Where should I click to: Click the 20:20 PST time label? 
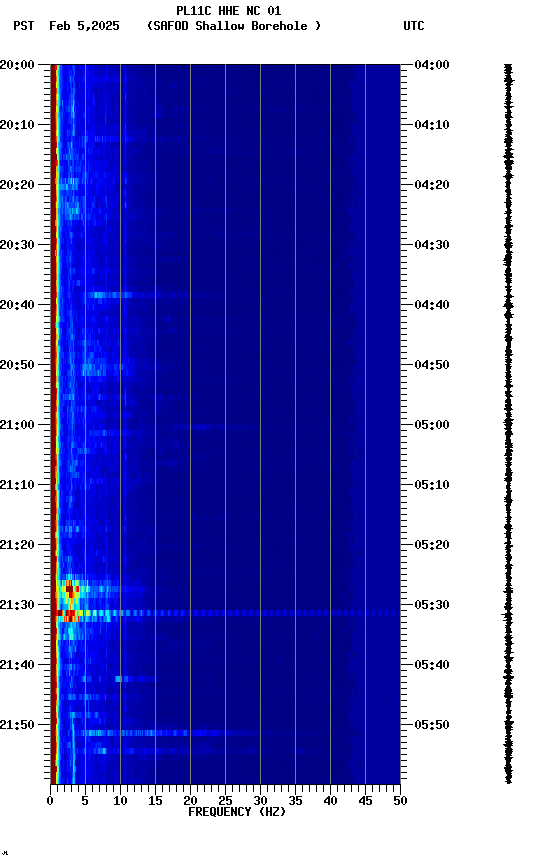click(17, 185)
